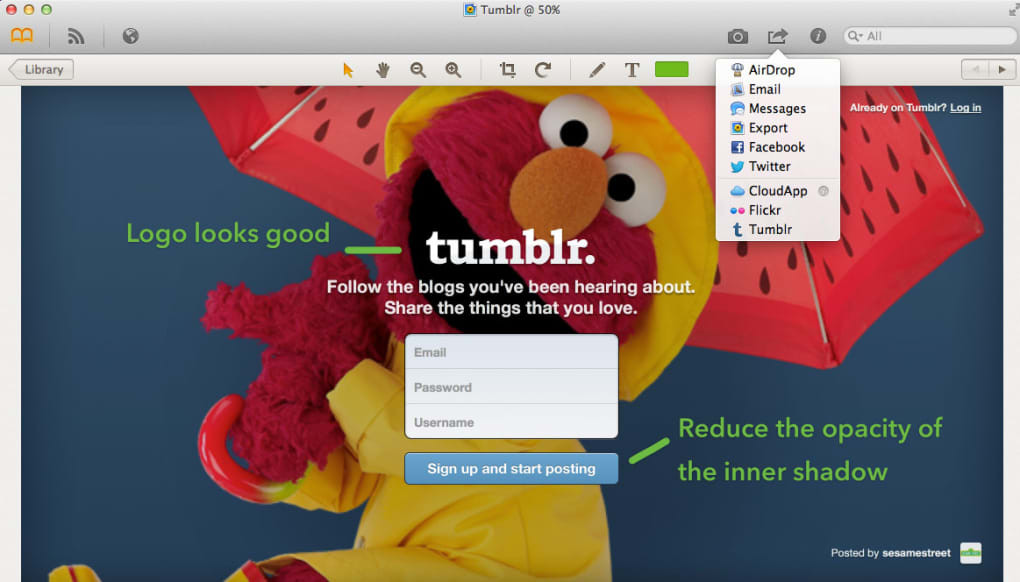The width and height of the screenshot is (1020, 582).
Task: Select the 'Logo looks good' annotation
Action: pos(228,233)
